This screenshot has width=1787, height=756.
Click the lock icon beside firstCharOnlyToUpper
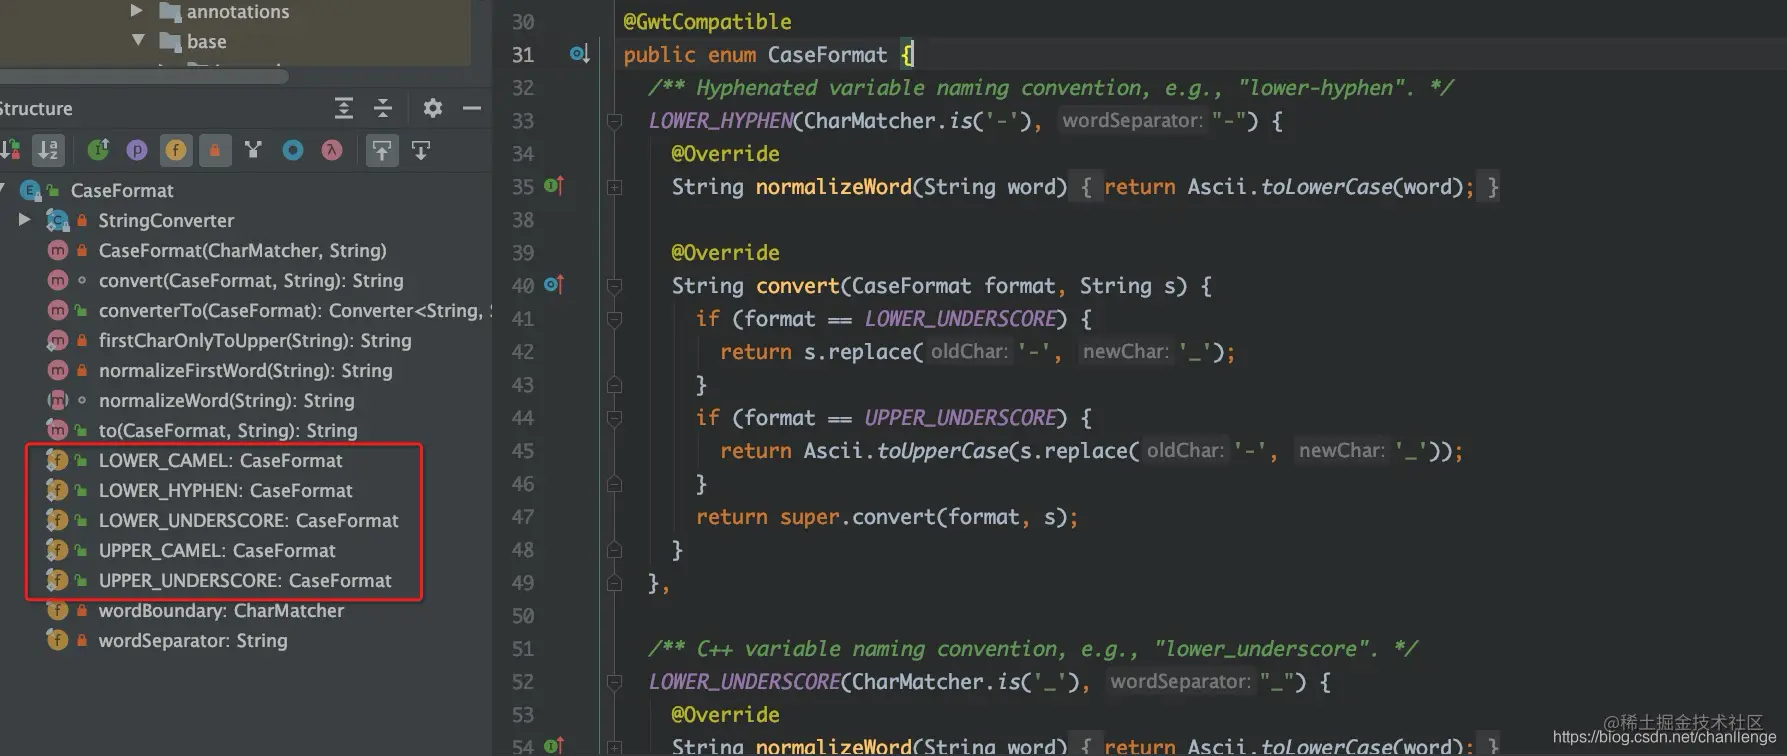(82, 340)
